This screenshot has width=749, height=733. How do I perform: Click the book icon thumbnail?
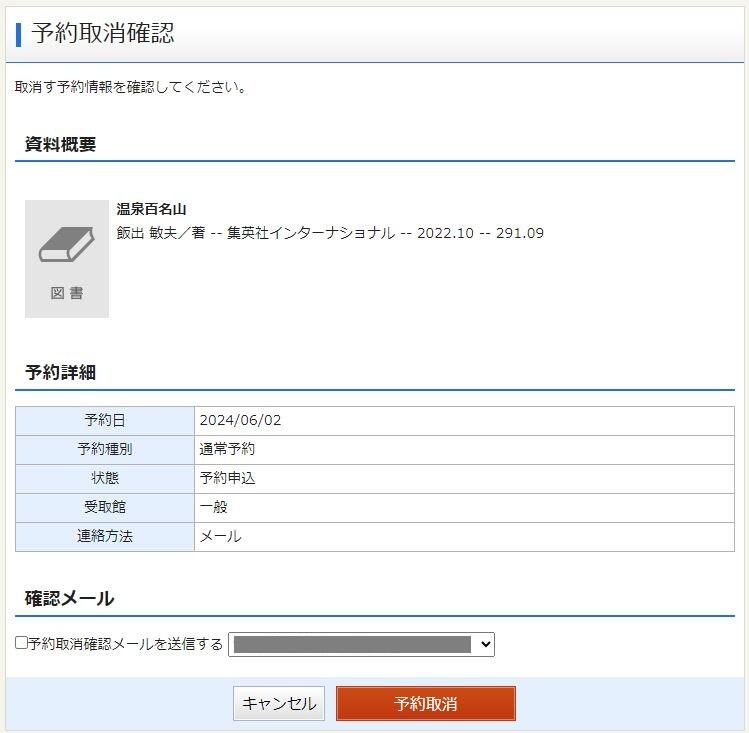click(66, 246)
